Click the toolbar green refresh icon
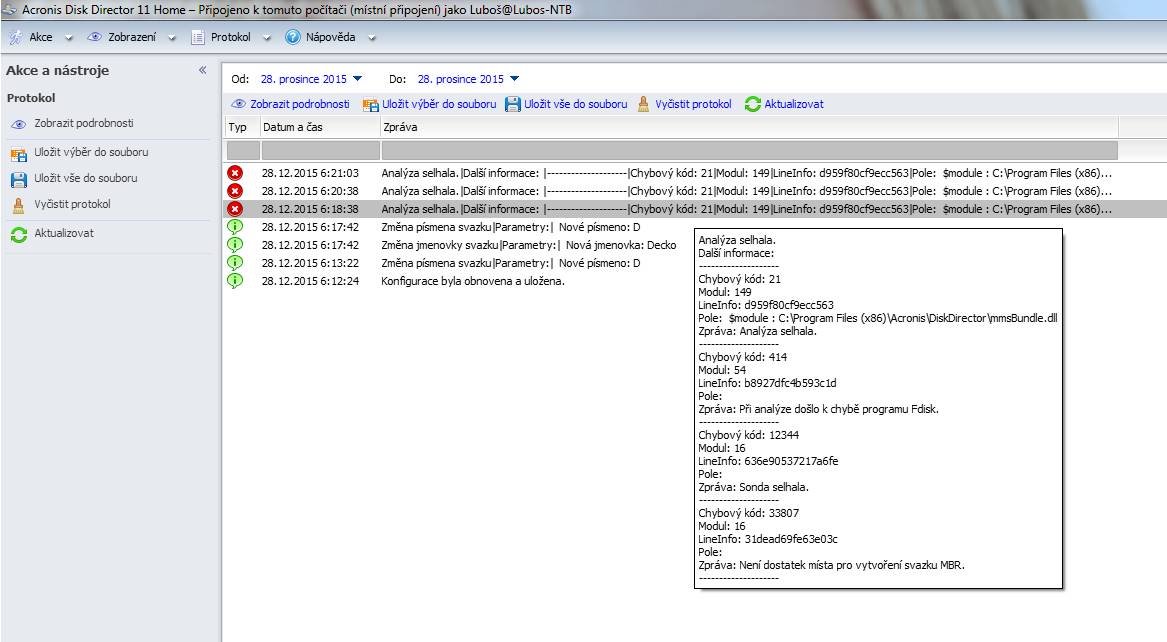 pos(752,104)
